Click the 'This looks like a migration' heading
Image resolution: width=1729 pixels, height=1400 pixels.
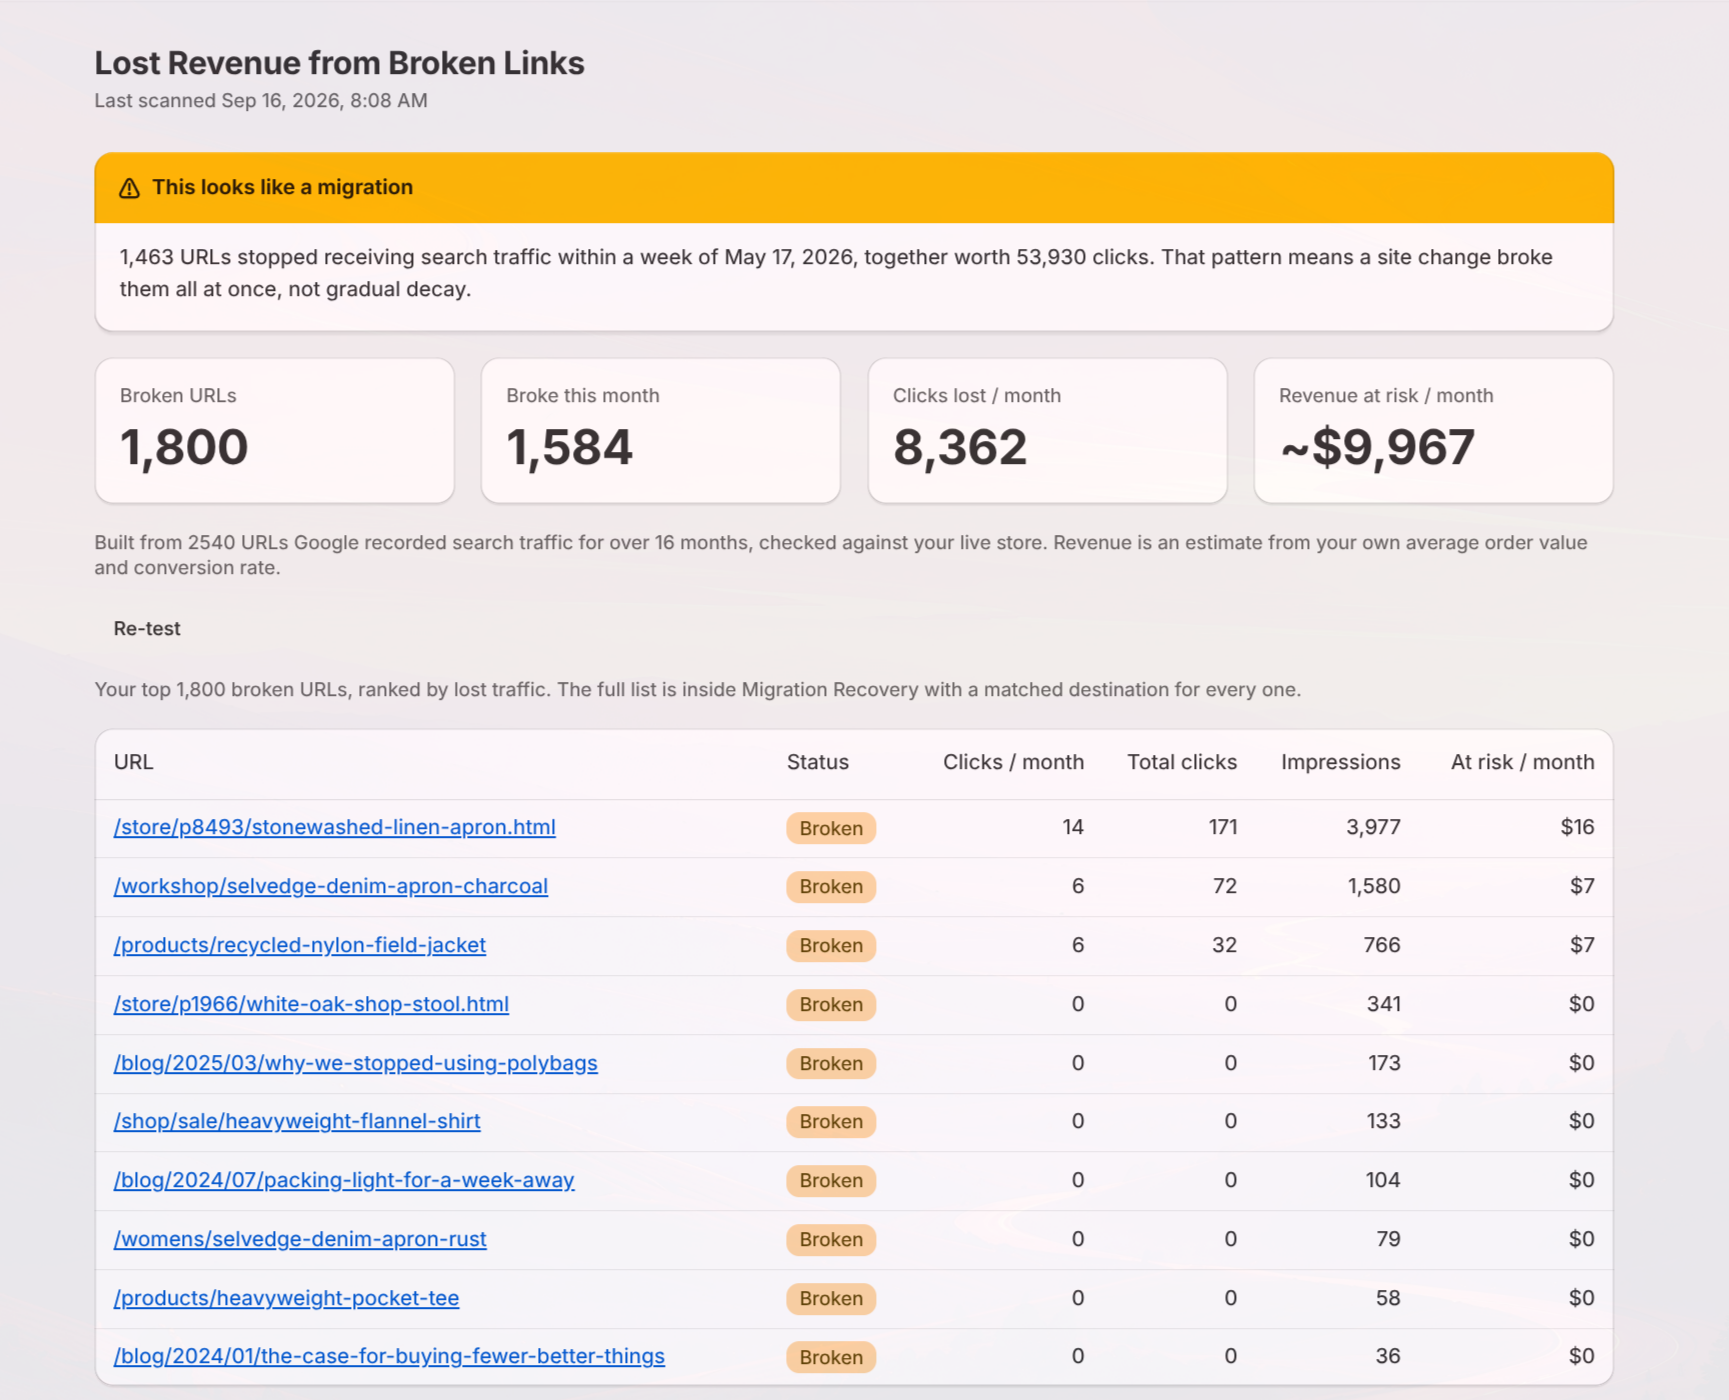282,188
